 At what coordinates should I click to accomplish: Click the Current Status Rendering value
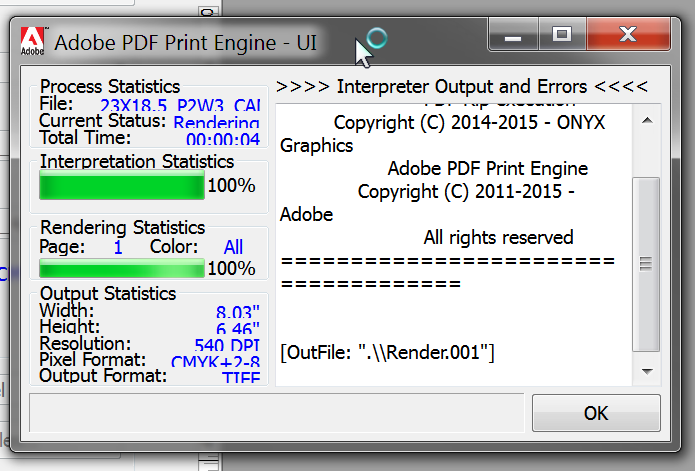216,122
